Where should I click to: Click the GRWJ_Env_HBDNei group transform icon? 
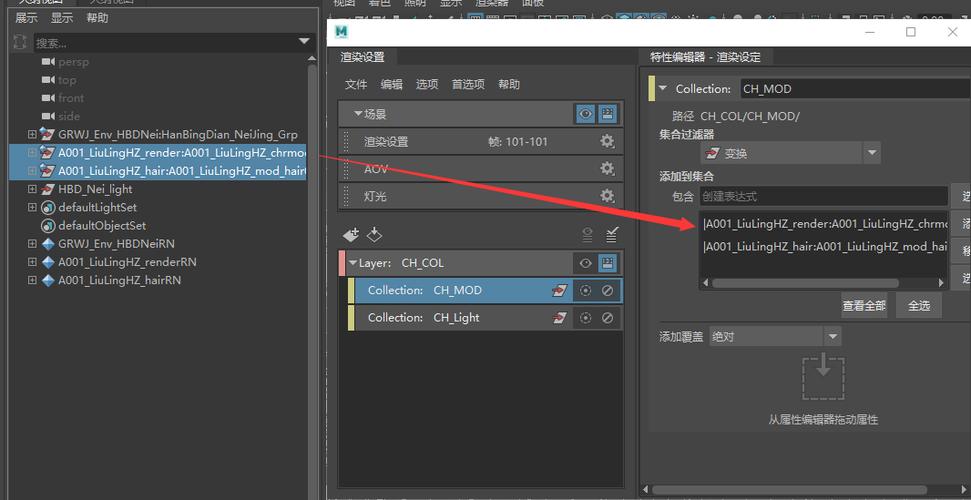(48, 134)
